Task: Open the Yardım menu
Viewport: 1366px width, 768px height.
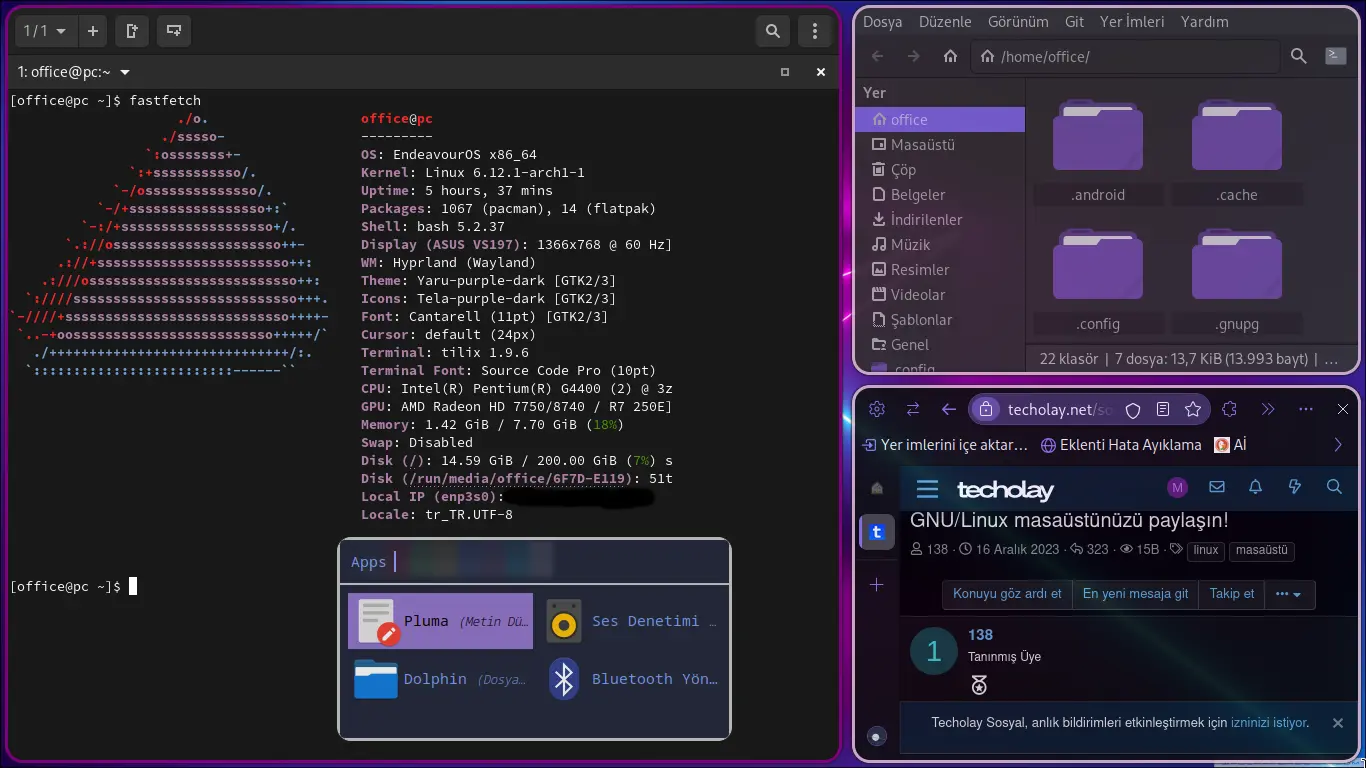Action: tap(1204, 21)
